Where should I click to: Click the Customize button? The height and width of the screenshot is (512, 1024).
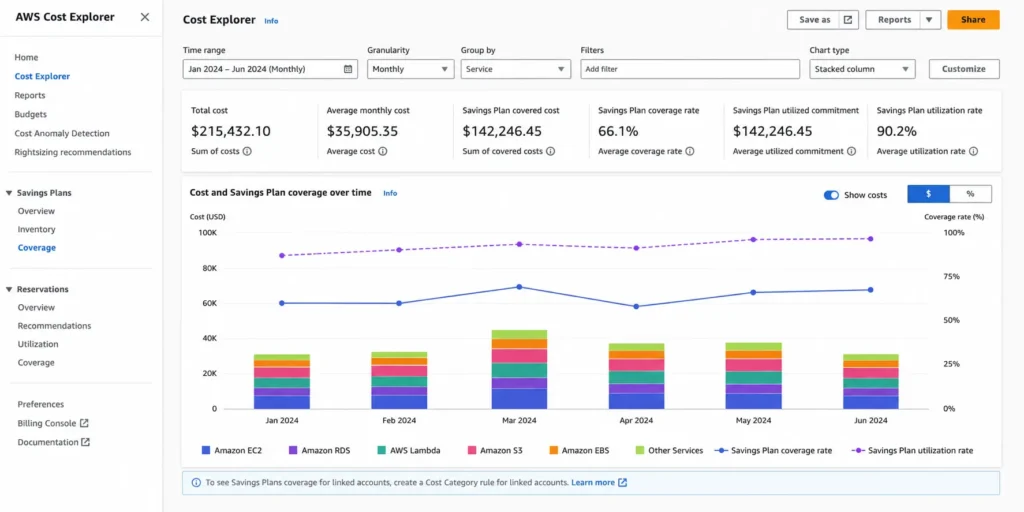coord(964,69)
